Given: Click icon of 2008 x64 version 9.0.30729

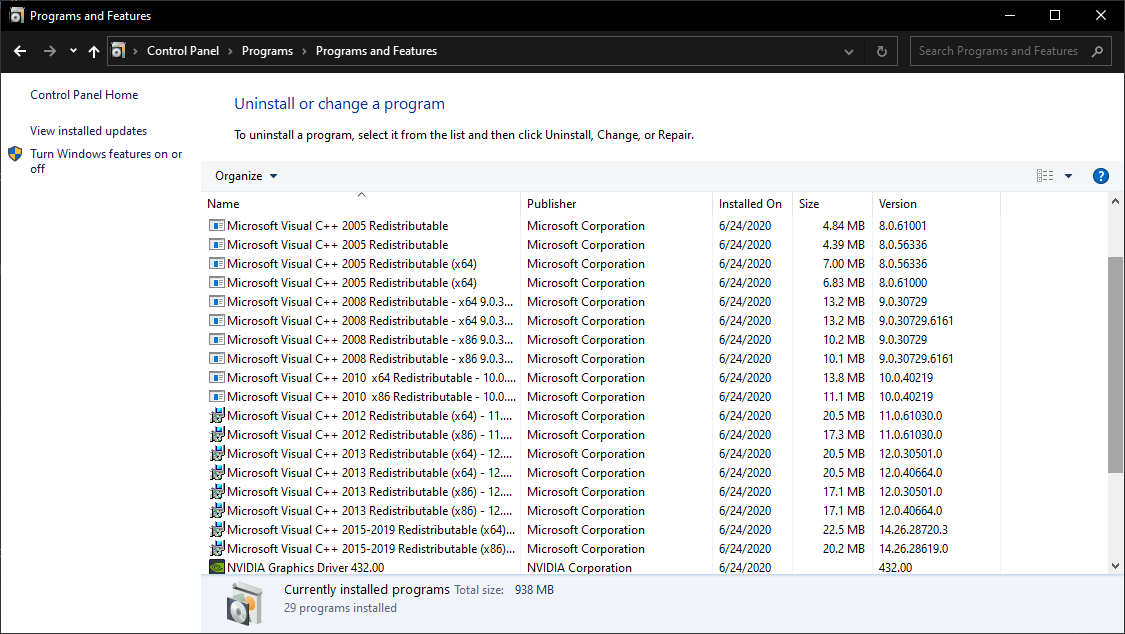Looking at the screenshot, I should (216, 301).
